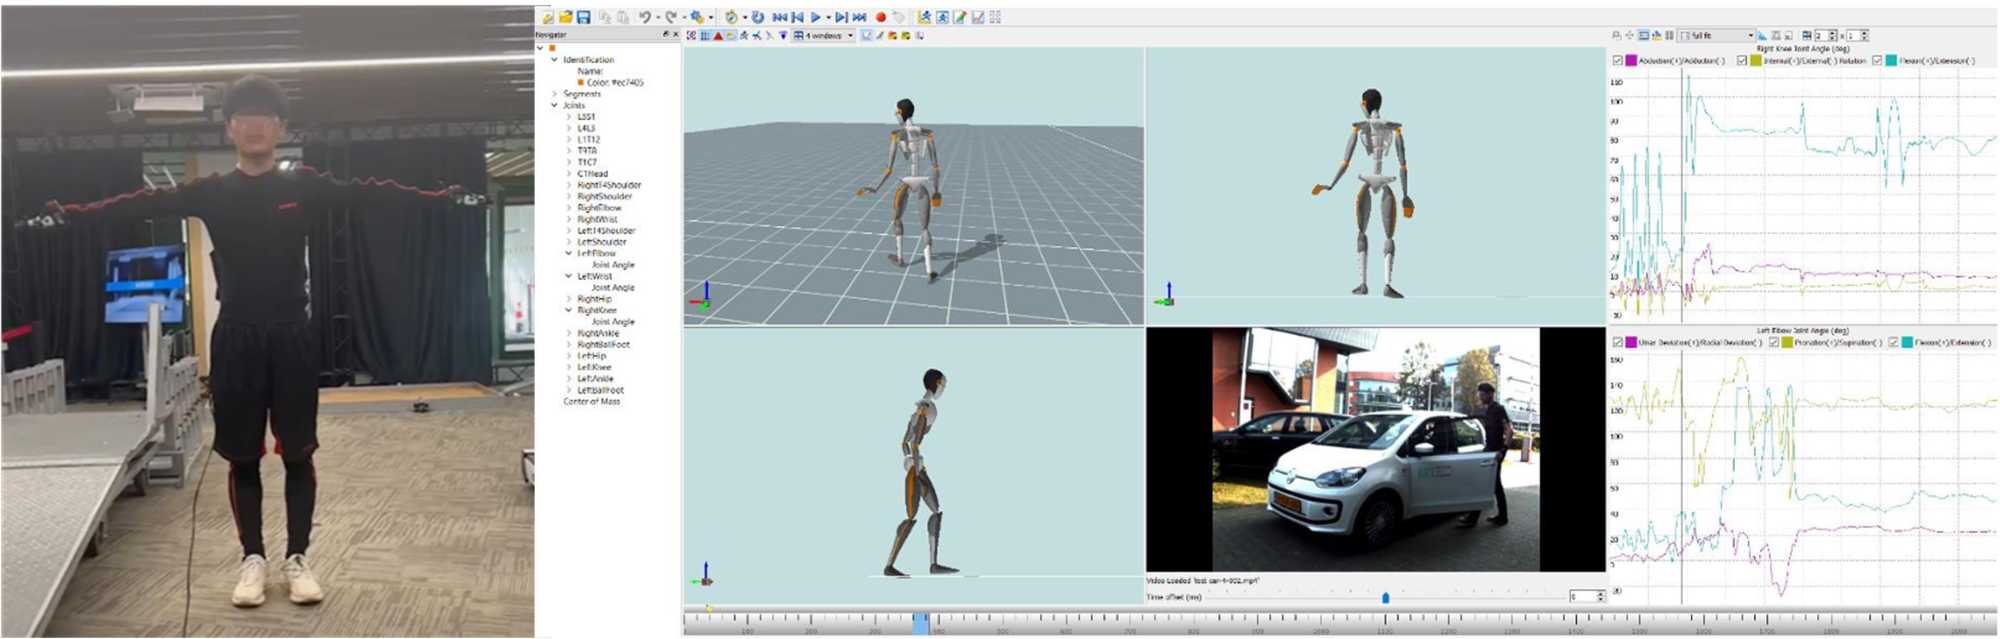Click the red triangle icon in viewport toolbar
This screenshot has width=2000, height=639.
718,36
